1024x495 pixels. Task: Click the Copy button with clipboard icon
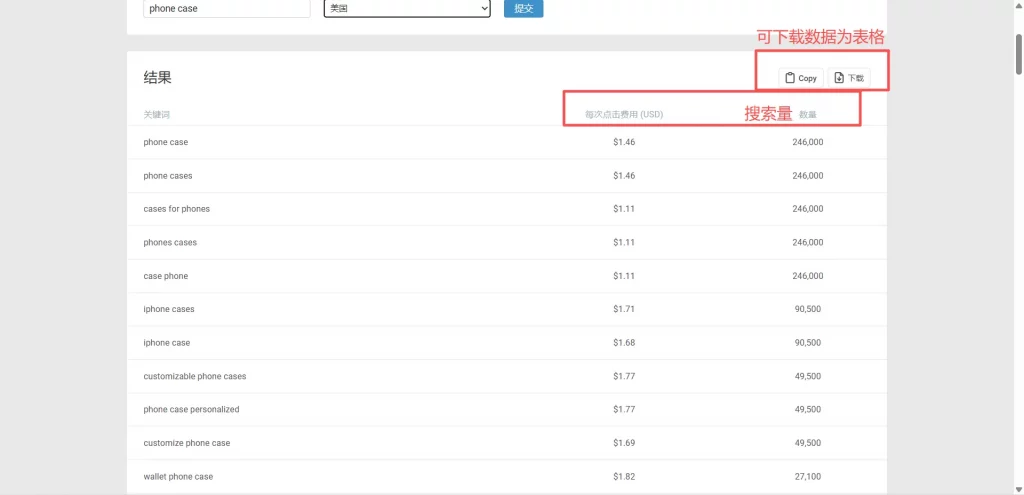[801, 78]
